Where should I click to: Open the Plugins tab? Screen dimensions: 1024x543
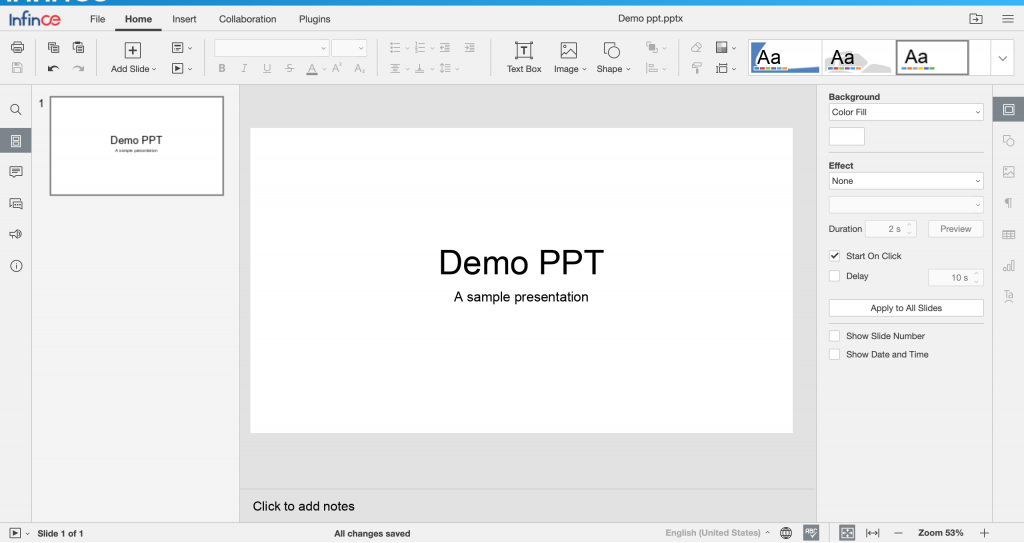tap(315, 19)
